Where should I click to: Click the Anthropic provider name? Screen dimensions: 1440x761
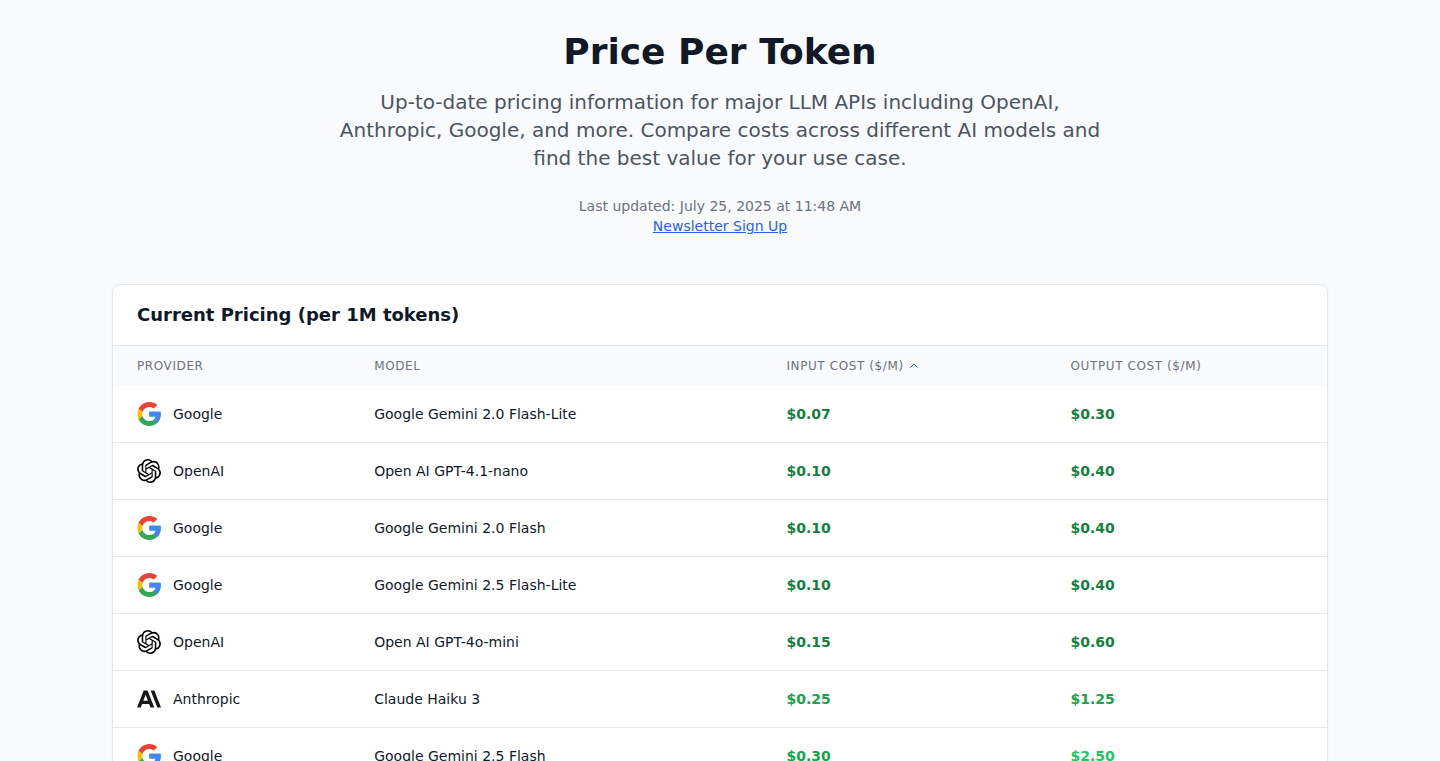point(206,699)
